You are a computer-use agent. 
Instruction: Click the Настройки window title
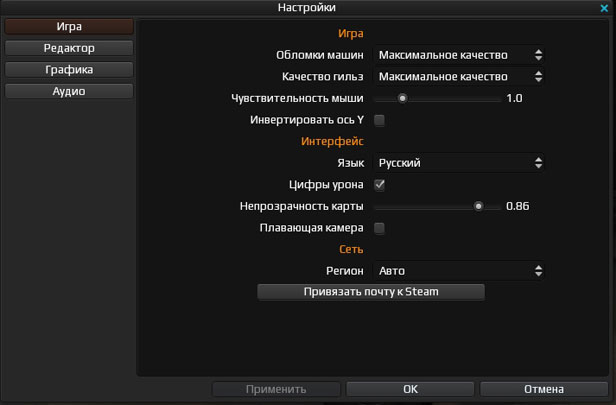pyautogui.click(x=307, y=7)
